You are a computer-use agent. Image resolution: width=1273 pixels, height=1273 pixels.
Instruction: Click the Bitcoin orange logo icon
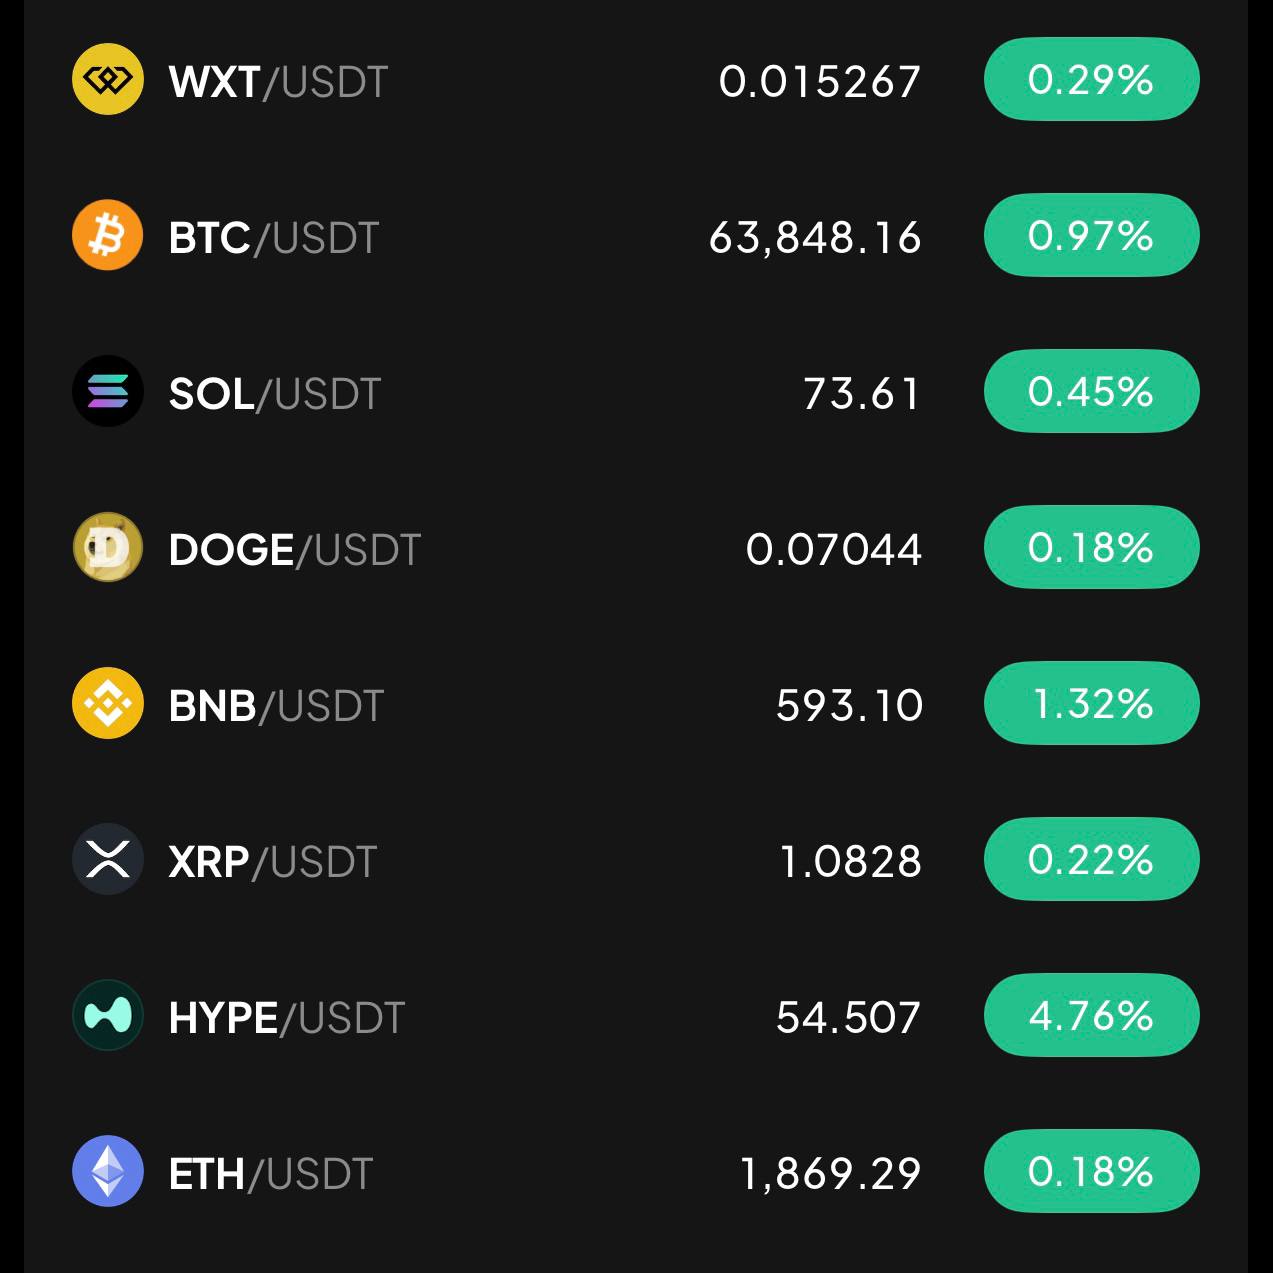[108, 235]
